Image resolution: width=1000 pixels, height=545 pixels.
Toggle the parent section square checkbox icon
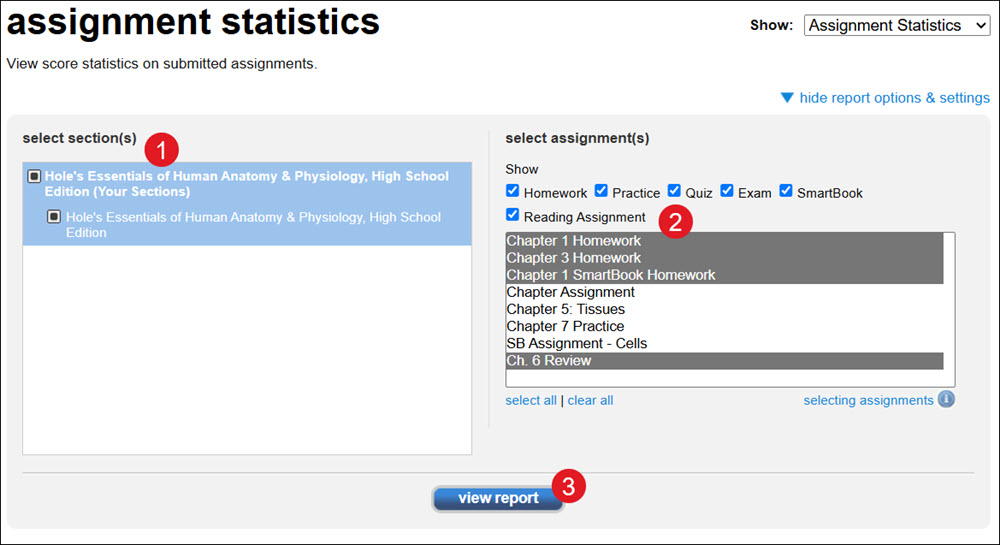[x=34, y=176]
